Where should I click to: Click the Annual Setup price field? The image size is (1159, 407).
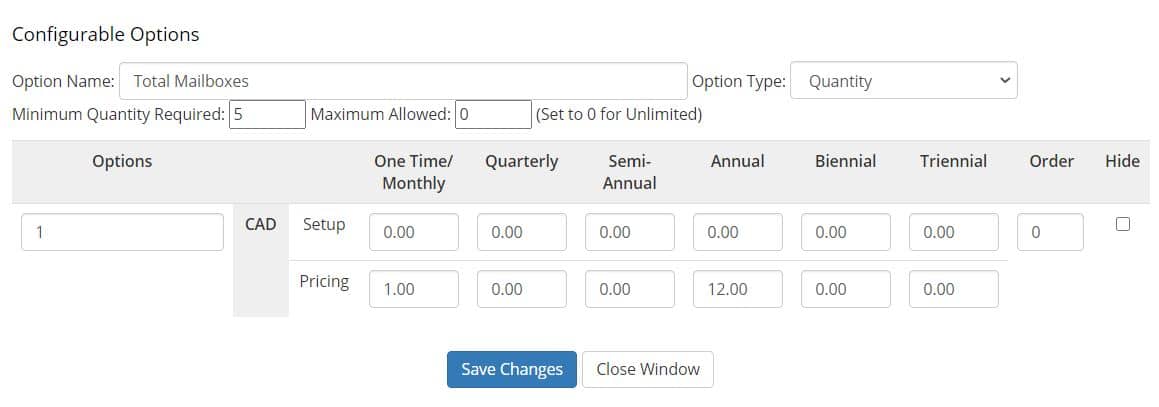738,232
